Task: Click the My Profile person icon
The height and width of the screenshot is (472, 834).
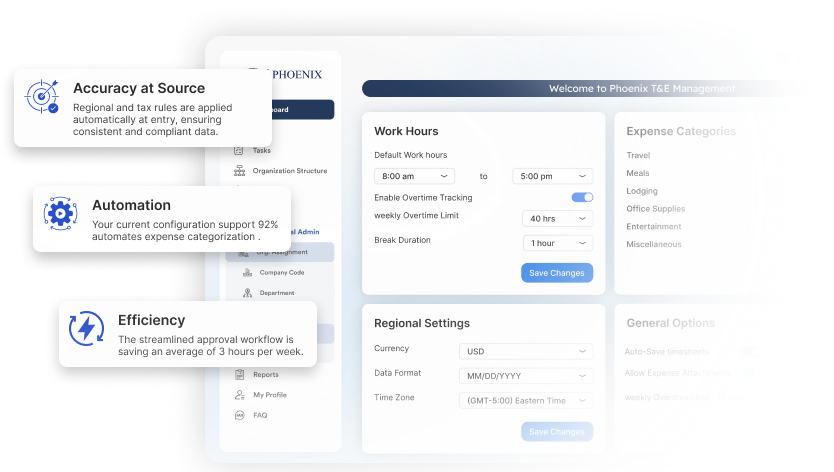Action: (240, 395)
